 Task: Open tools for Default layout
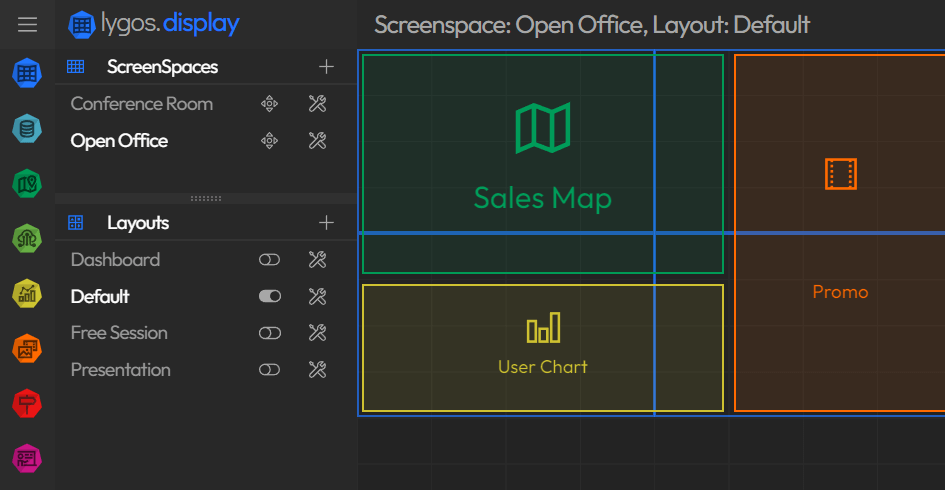pos(318,296)
